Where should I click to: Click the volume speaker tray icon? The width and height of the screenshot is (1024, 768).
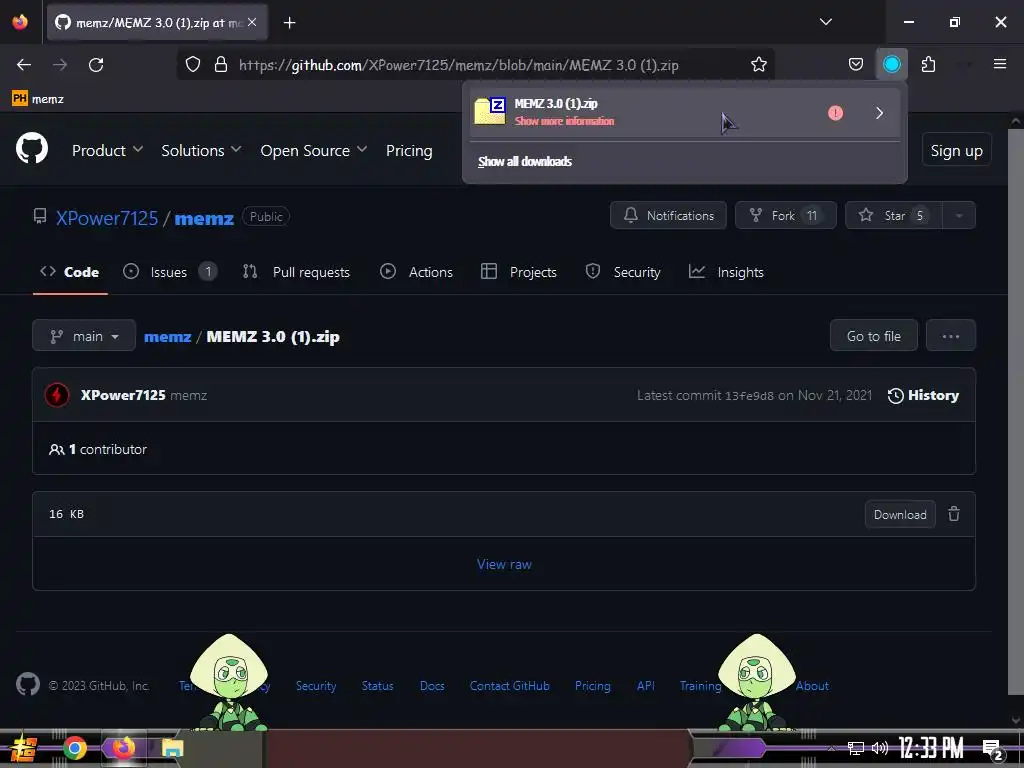(x=880, y=748)
